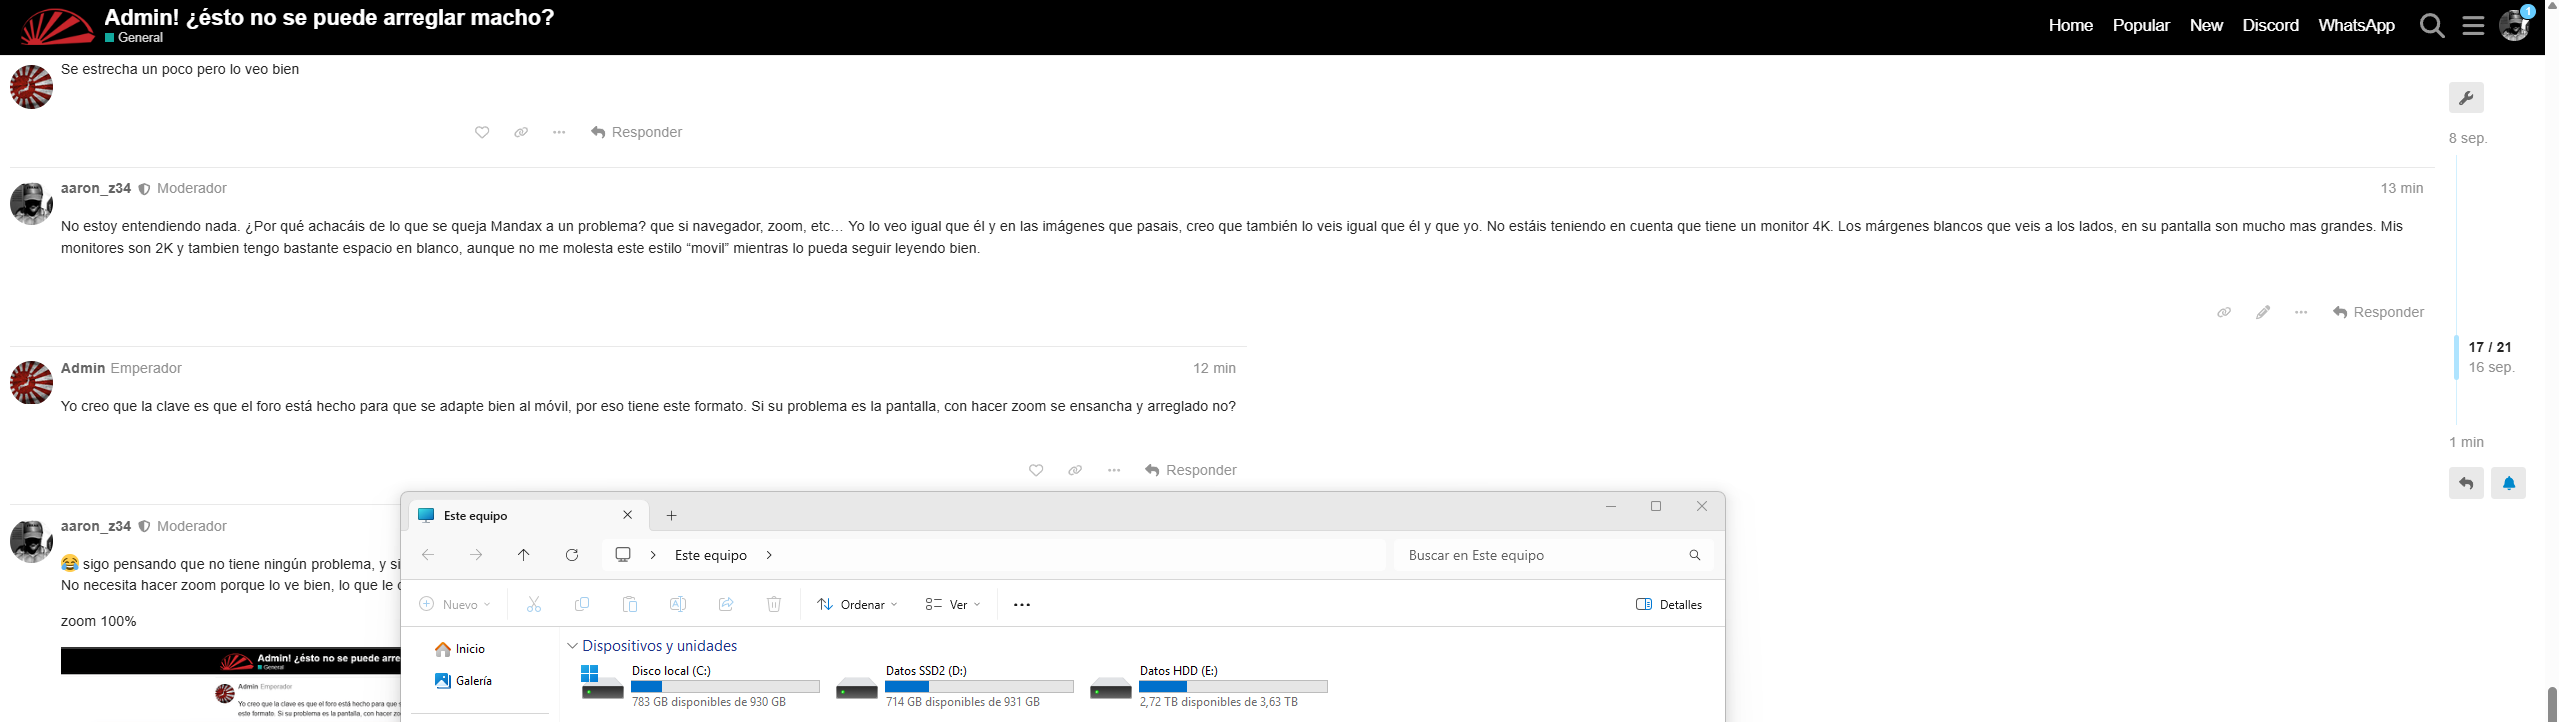Open the General category link
Viewport: 2559px width, 722px height.
tap(139, 38)
